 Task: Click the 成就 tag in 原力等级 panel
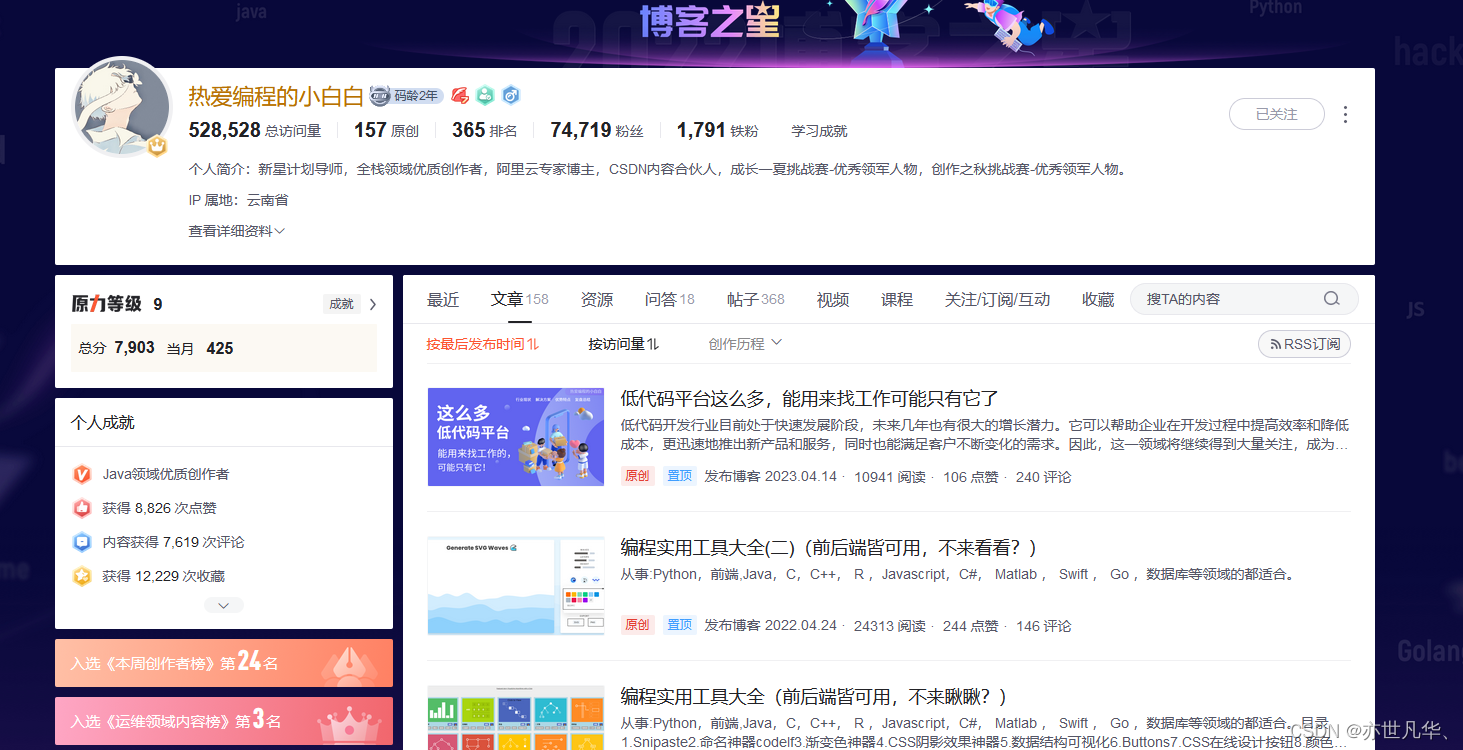pos(342,304)
